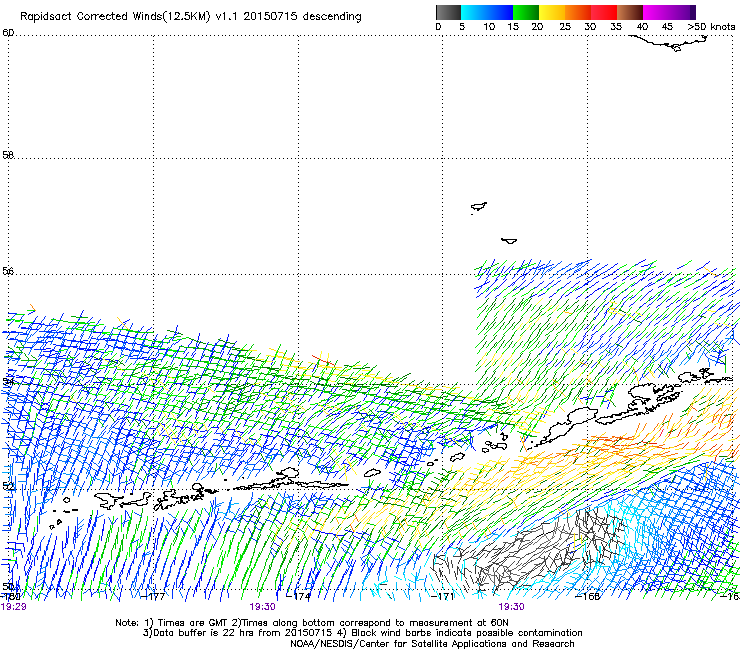Screen dimensions: 740x650
Task: Click the purple '19:29' time label
Action: click(x=14, y=607)
